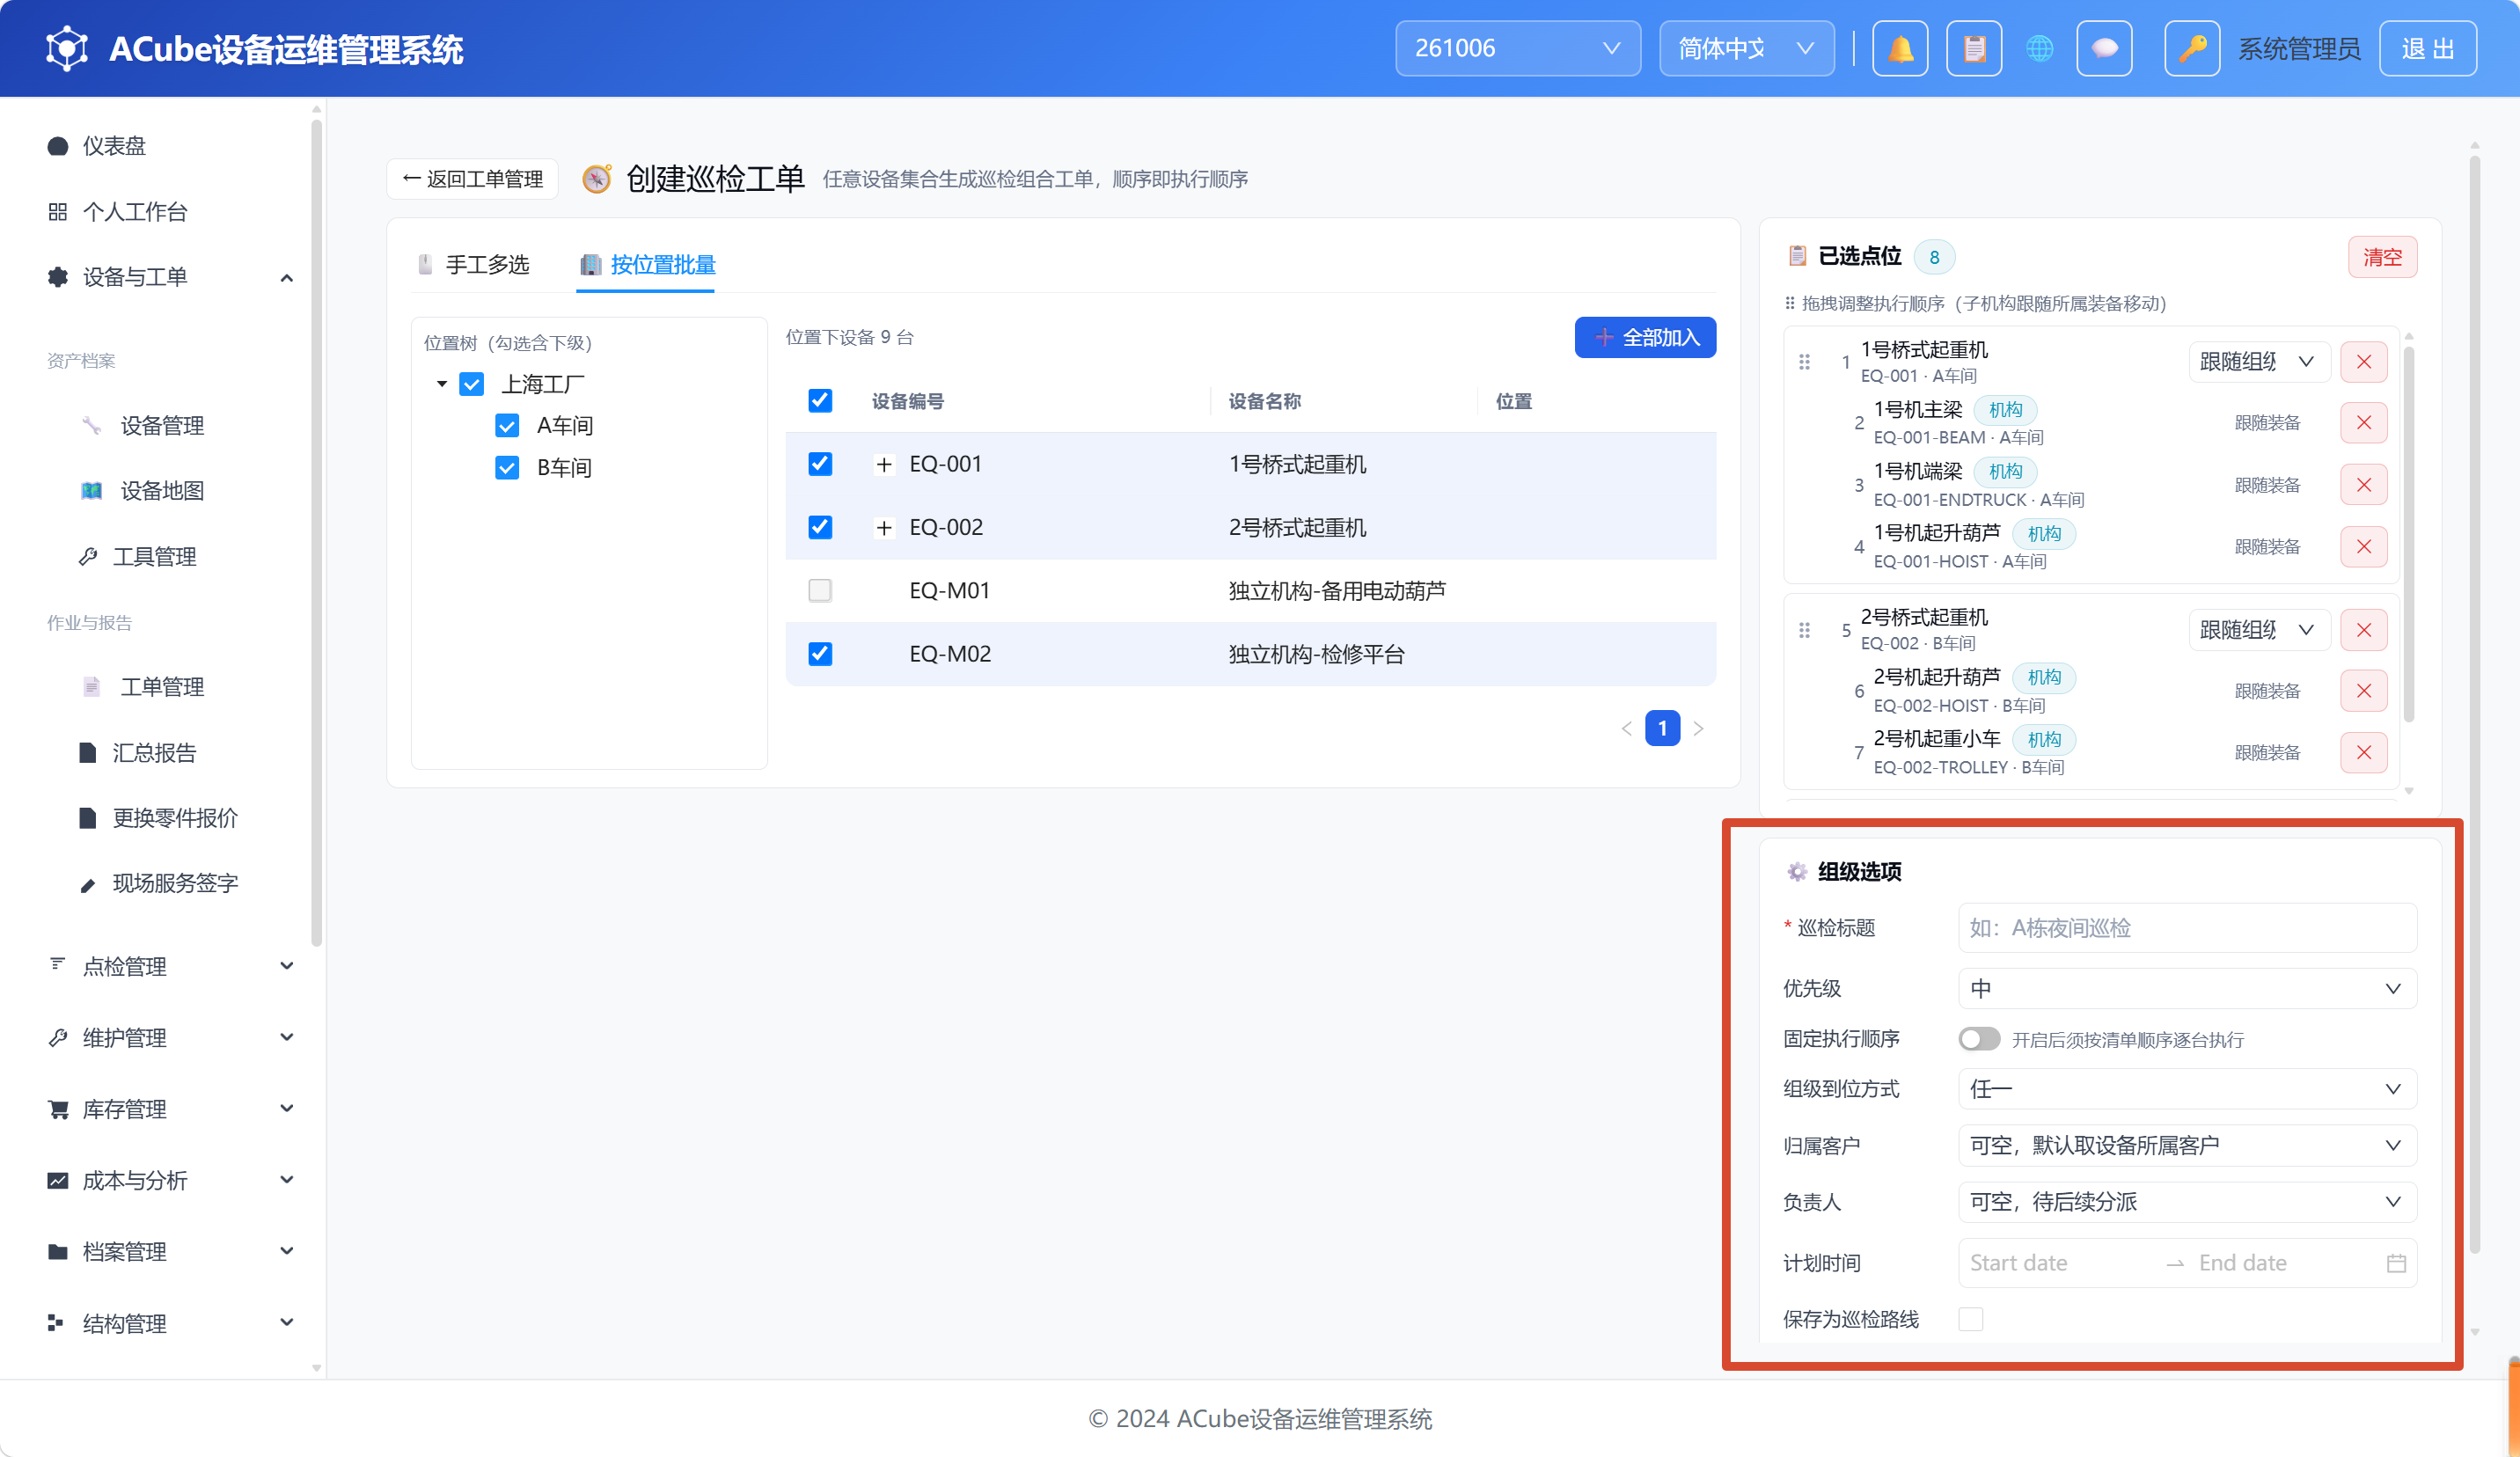The image size is (2520, 1457).
Task: Click 全部加入 button
Action: (1645, 337)
